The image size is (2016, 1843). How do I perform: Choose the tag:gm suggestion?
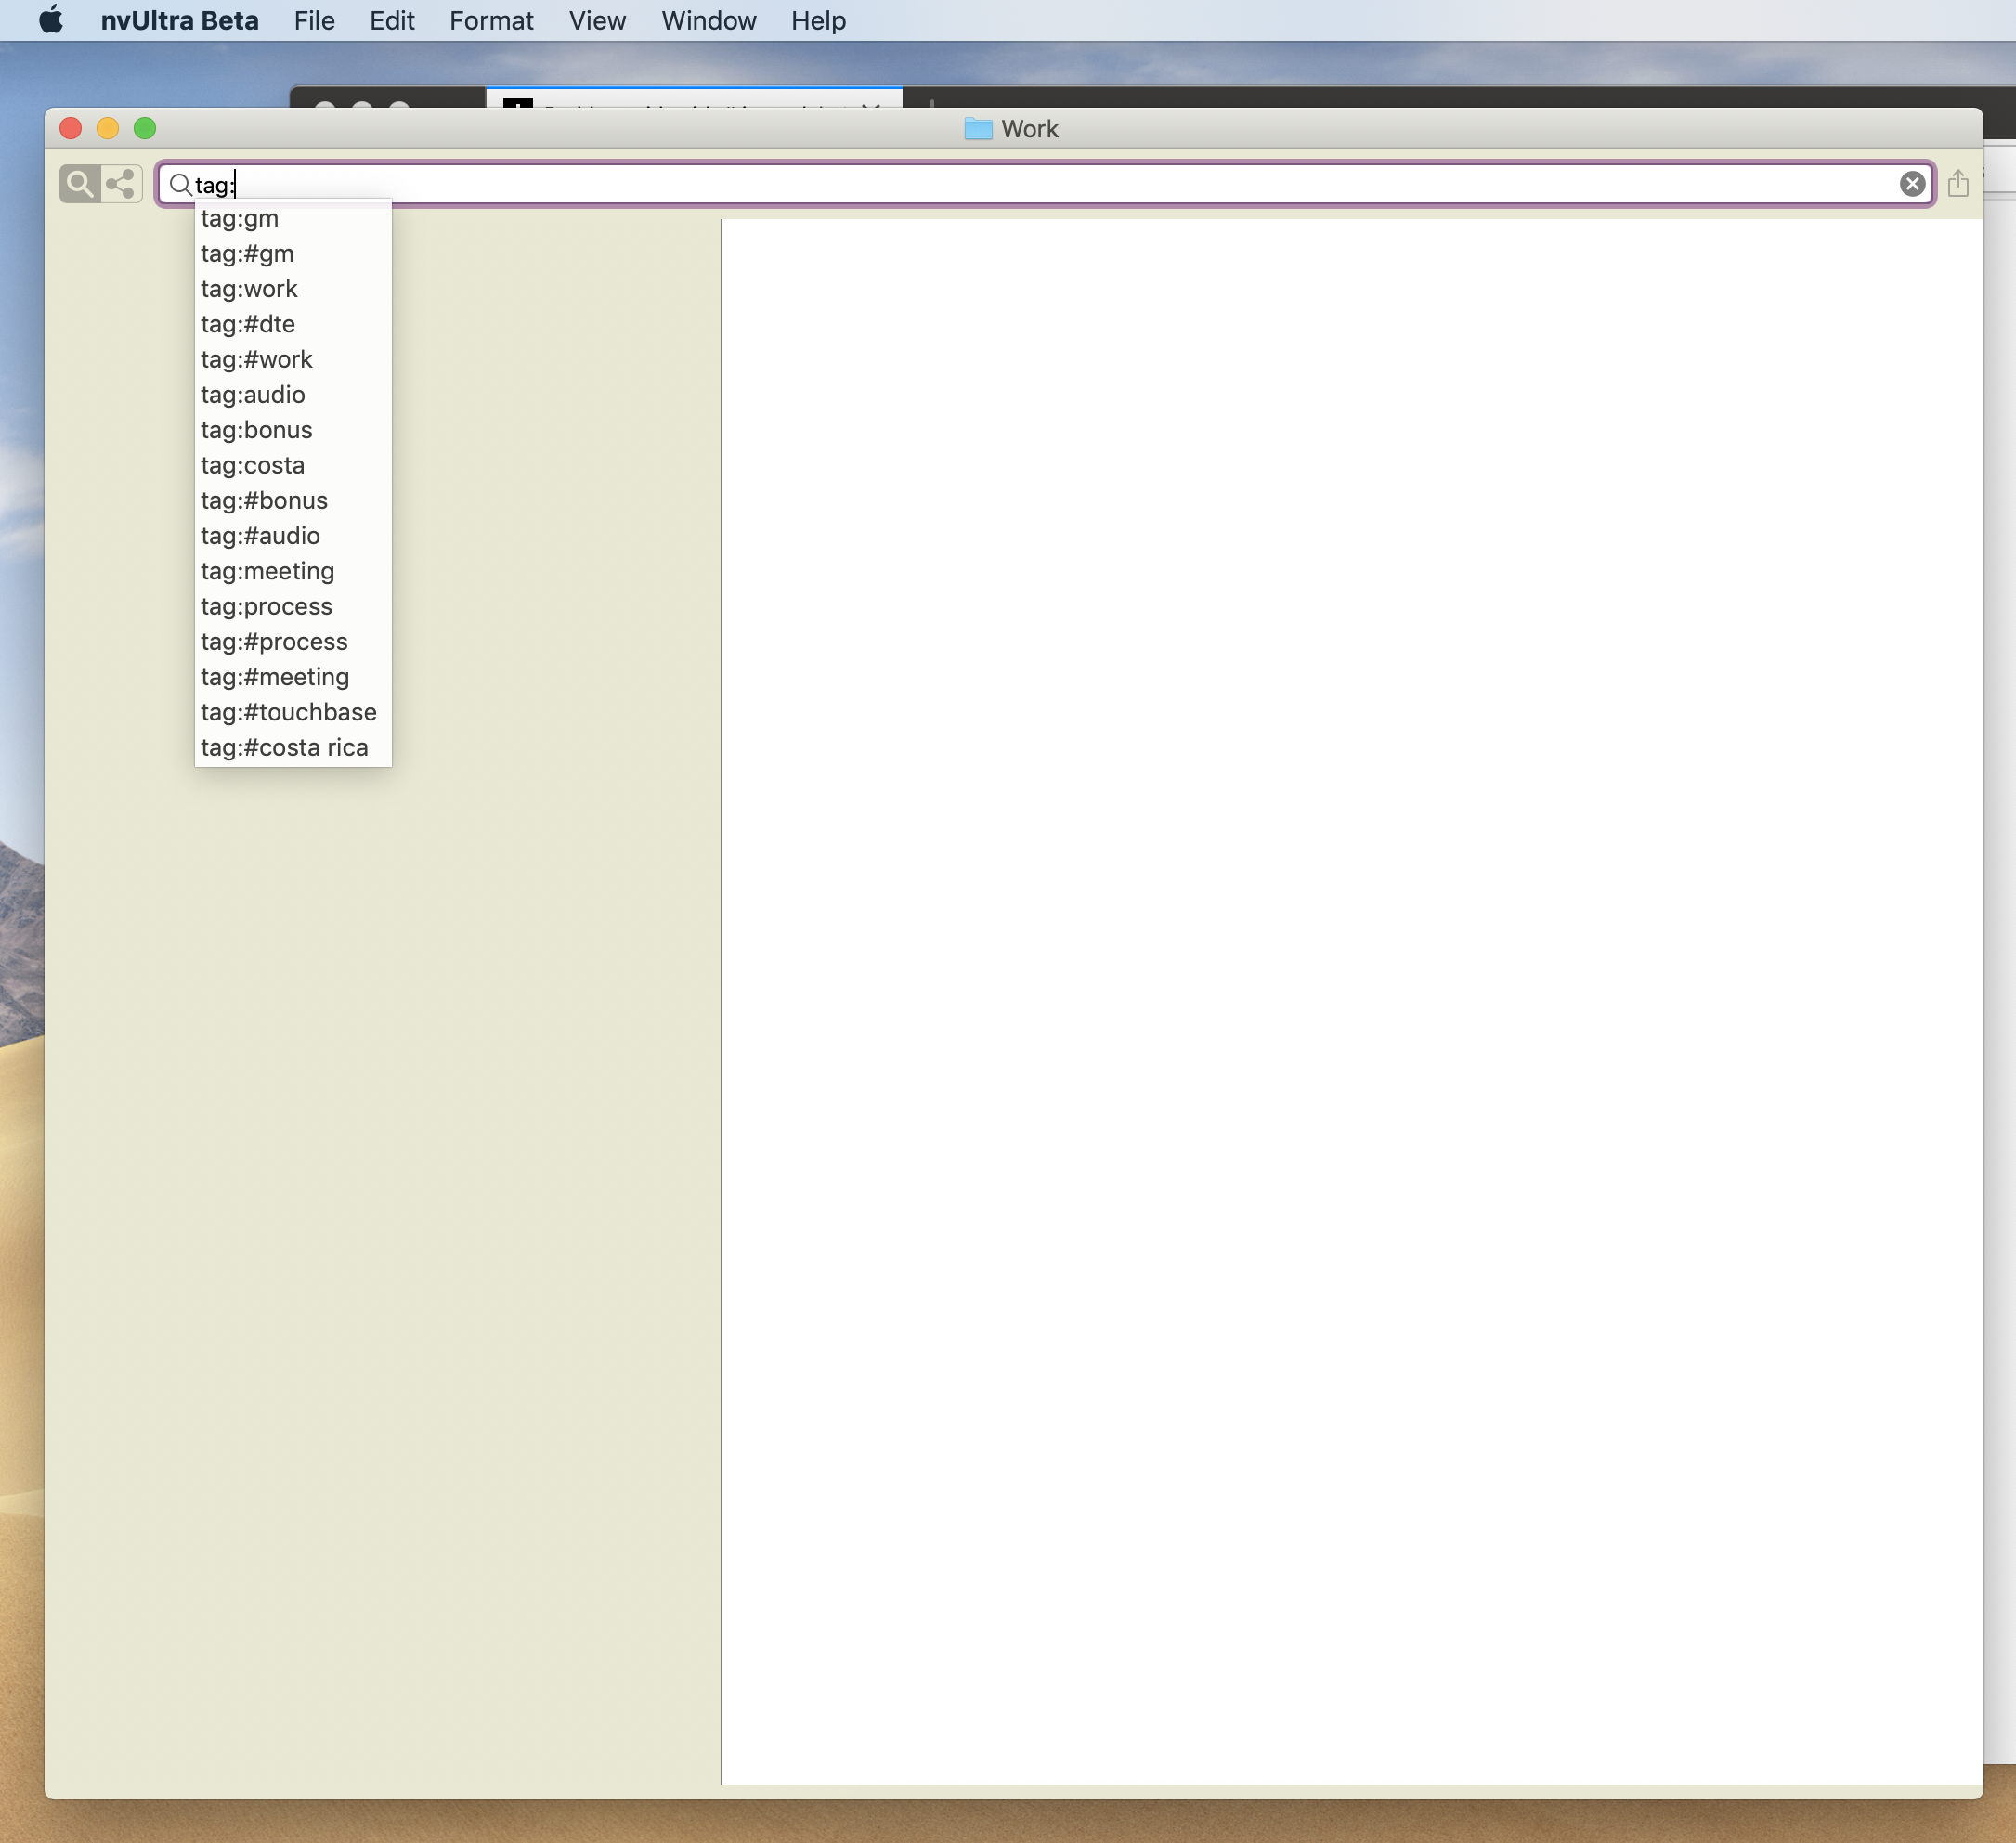click(x=240, y=219)
